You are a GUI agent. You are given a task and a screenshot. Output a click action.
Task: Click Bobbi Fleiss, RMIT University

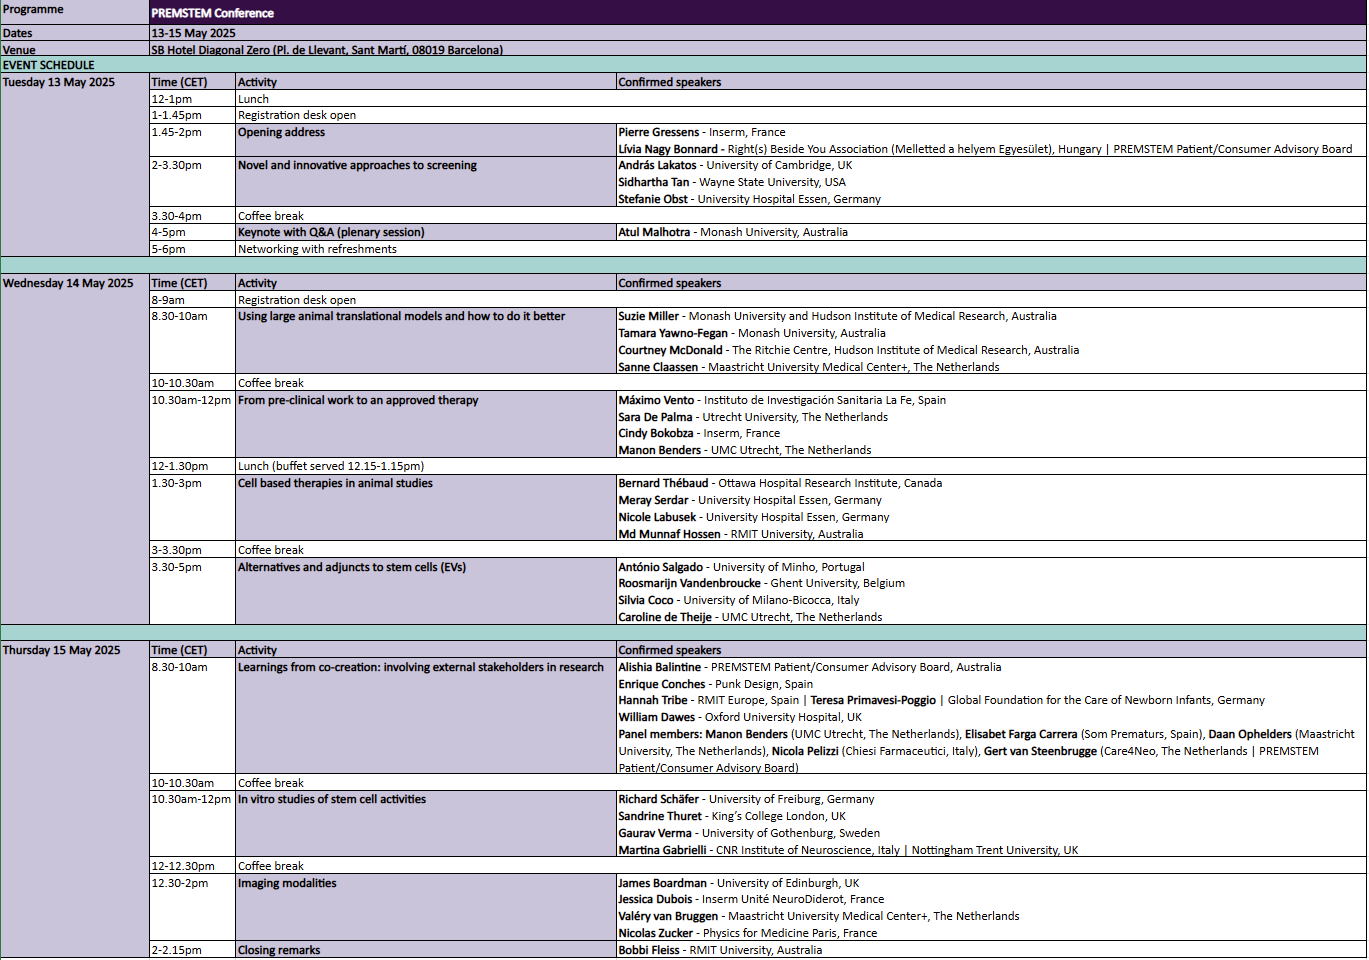click(x=720, y=950)
